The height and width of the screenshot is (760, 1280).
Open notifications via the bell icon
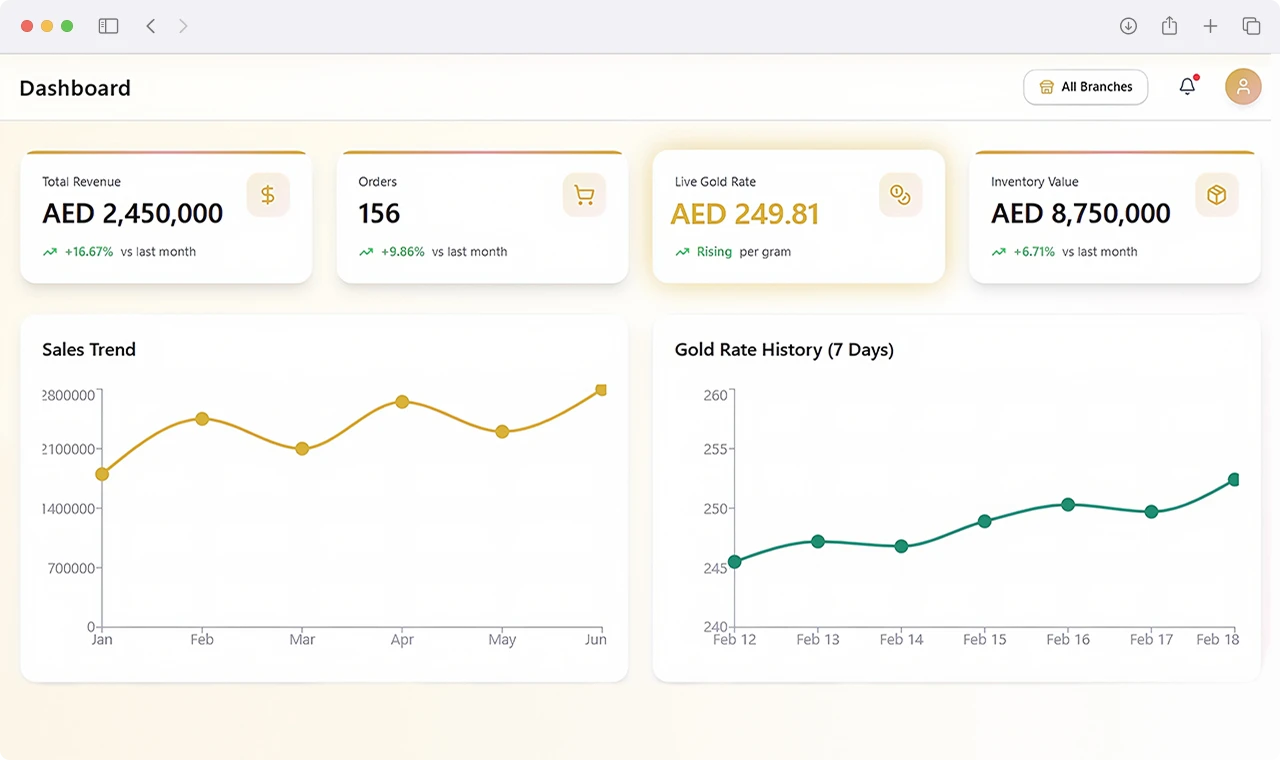click(x=1187, y=86)
